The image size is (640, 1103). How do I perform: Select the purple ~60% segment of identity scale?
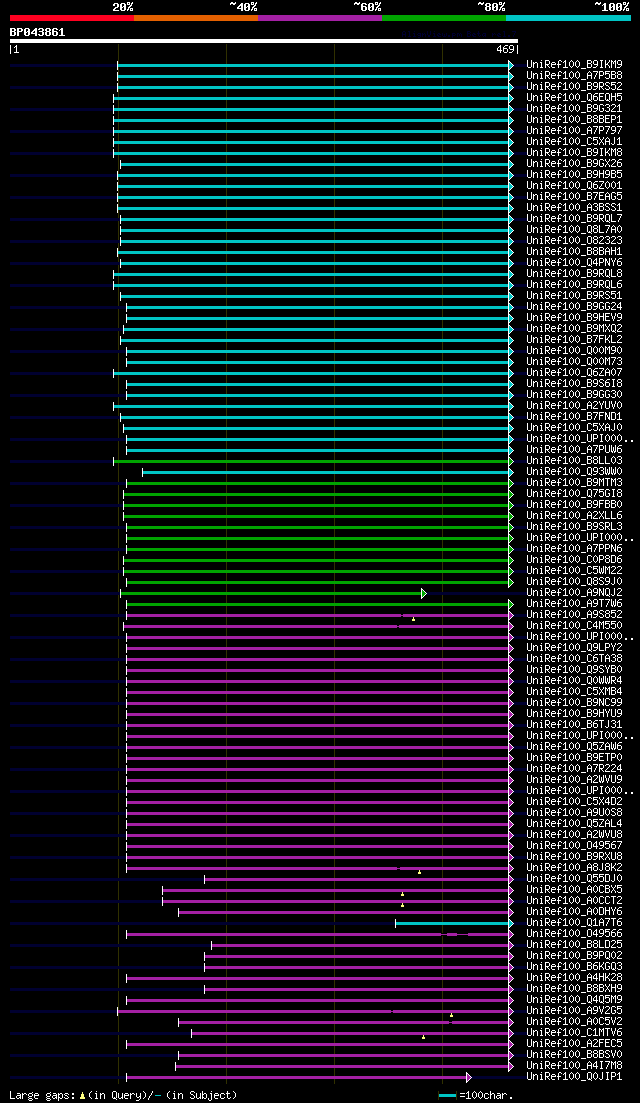pos(320,18)
